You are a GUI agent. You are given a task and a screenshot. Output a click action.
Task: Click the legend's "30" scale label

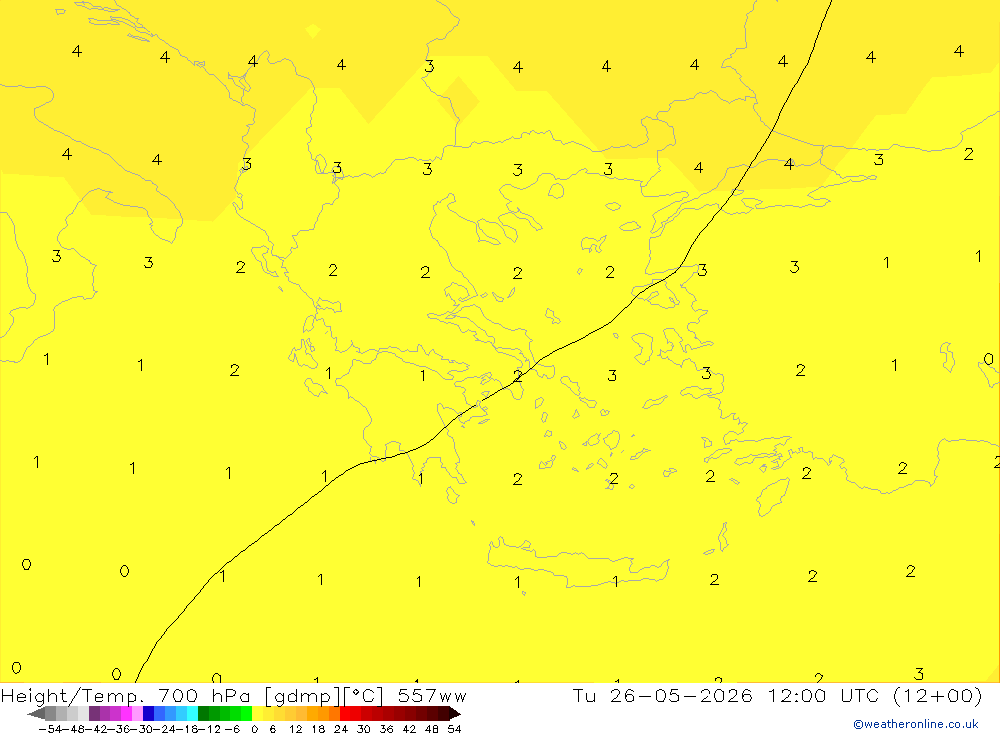click(364, 729)
